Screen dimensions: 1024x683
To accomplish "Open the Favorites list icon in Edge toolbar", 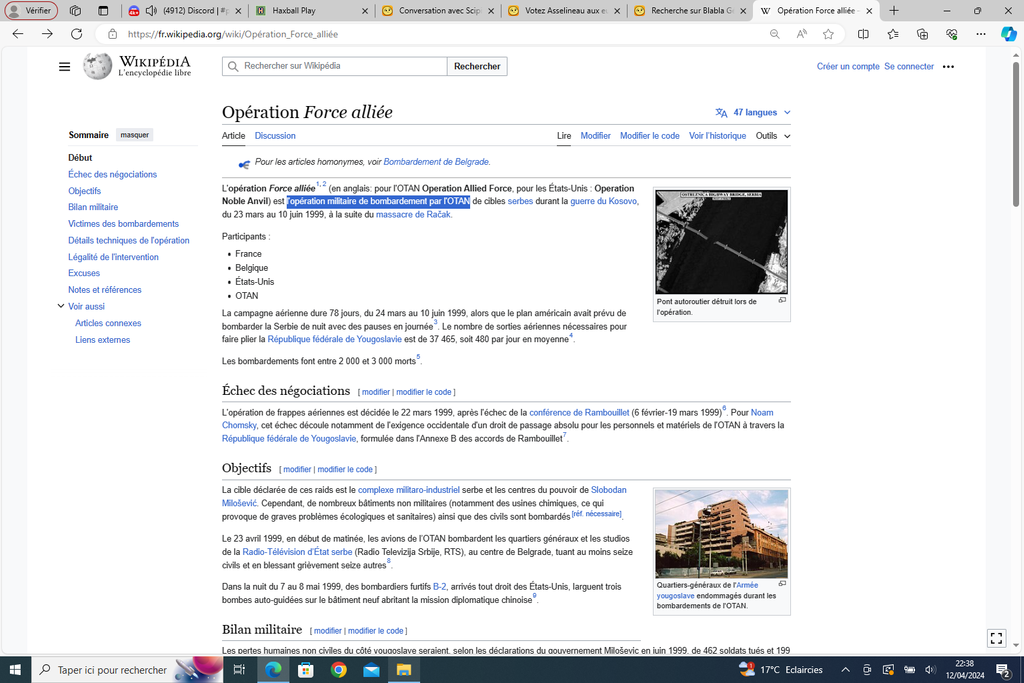I will (x=893, y=34).
